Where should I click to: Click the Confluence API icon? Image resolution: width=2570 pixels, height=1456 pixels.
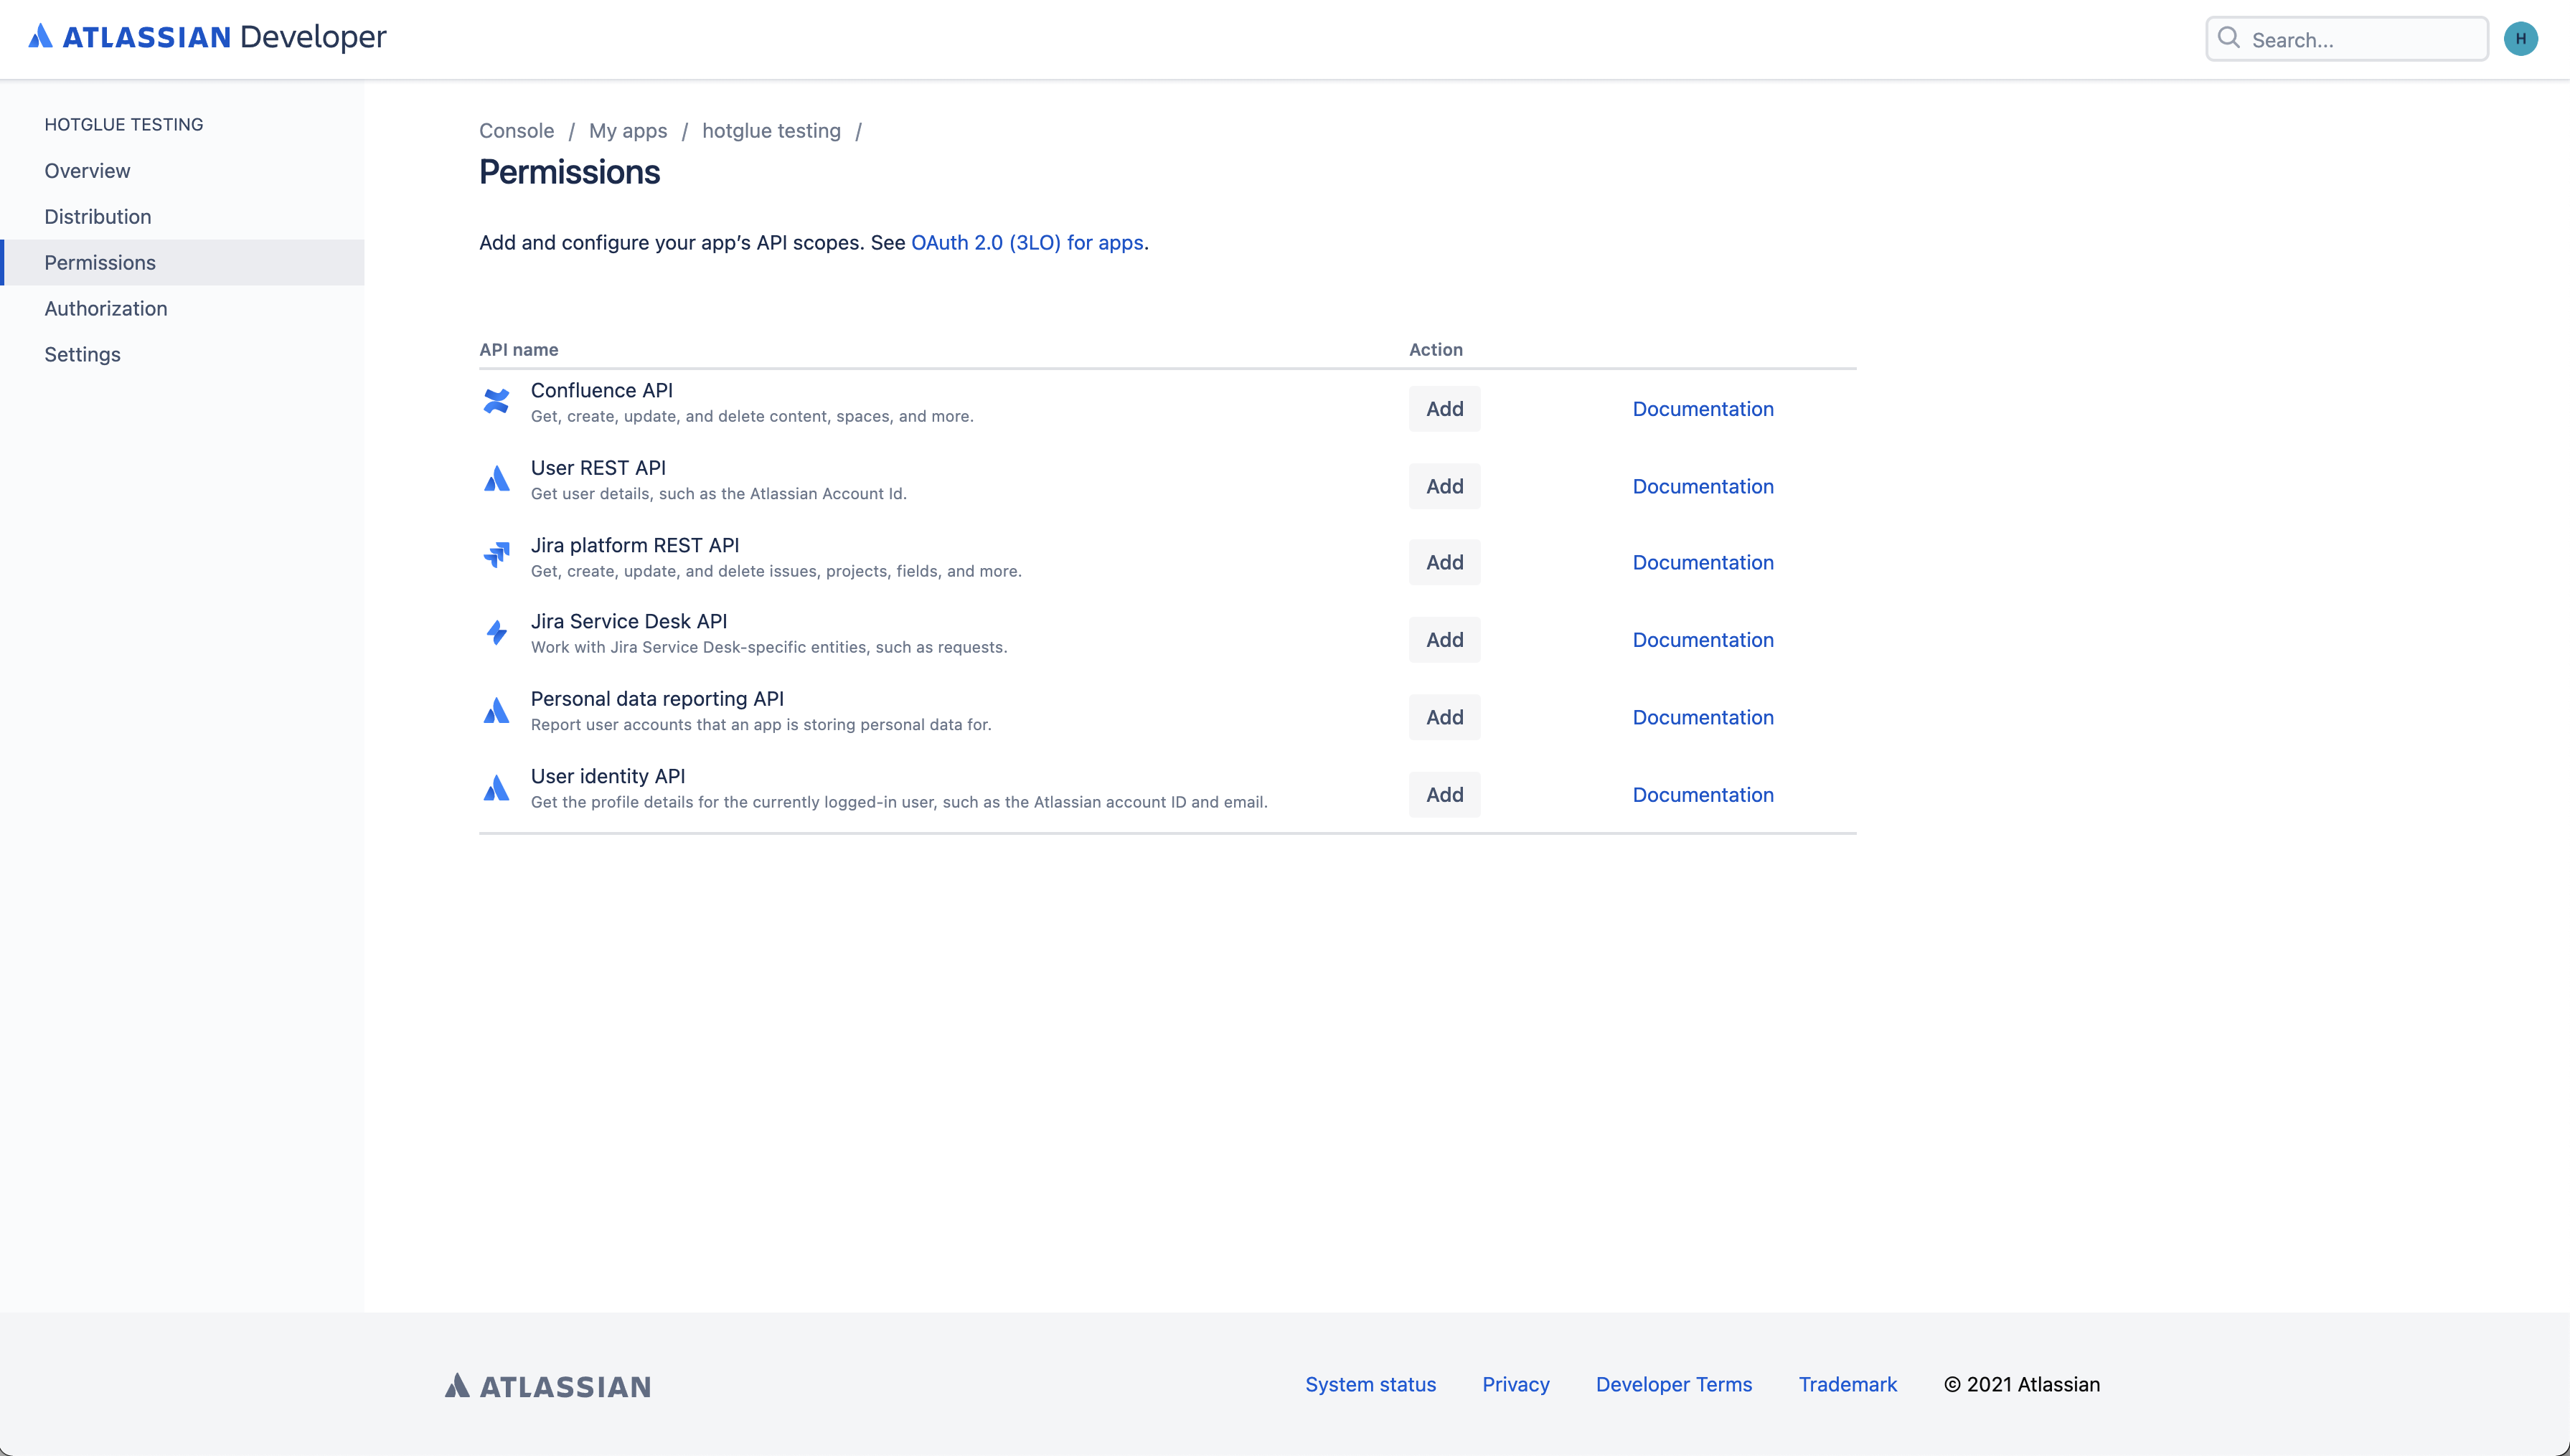click(x=496, y=402)
